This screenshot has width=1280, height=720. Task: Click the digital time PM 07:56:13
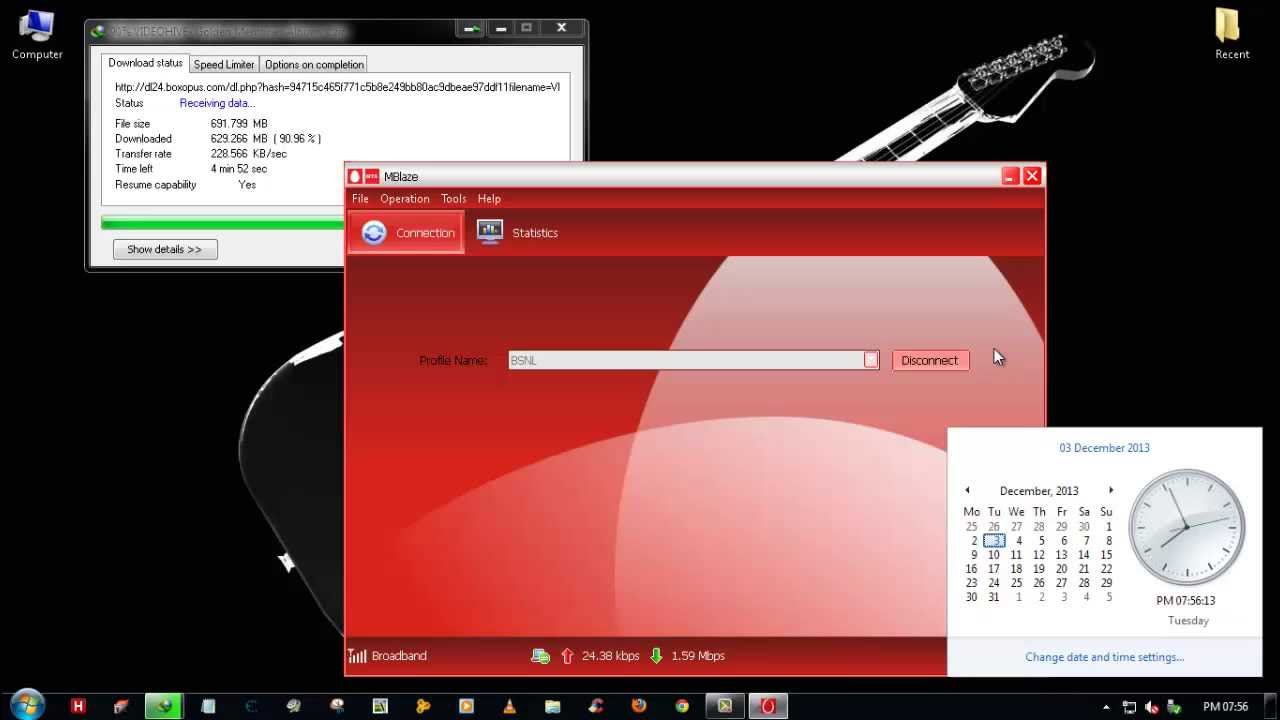(x=1186, y=601)
